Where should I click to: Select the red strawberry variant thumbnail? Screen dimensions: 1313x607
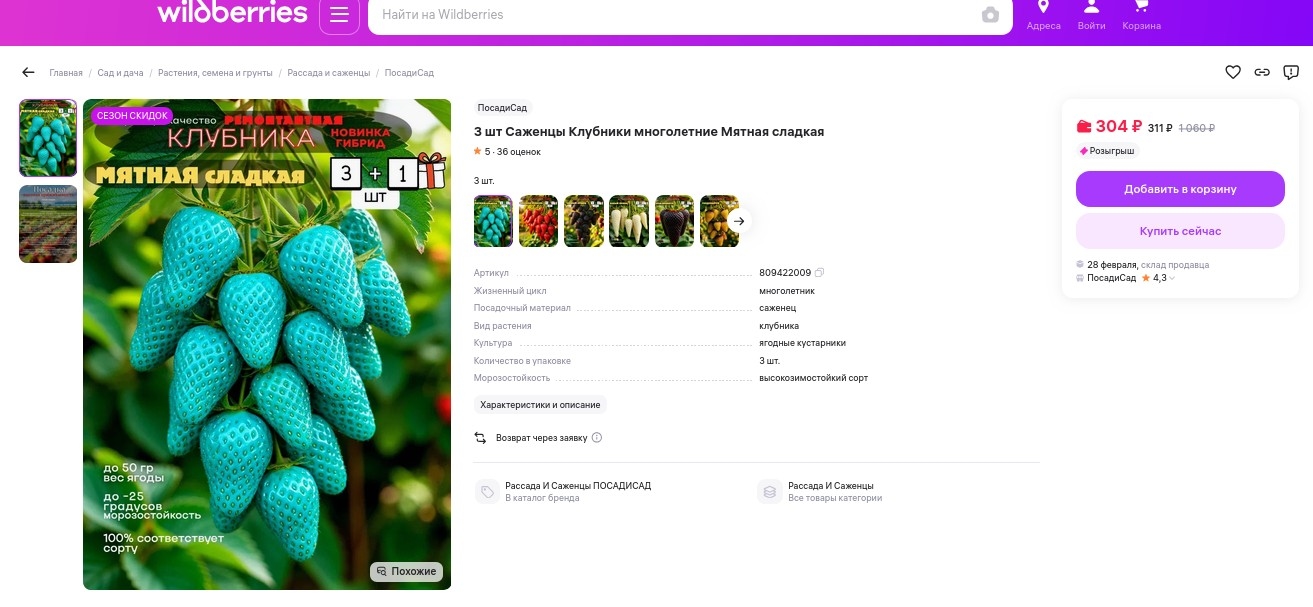(x=538, y=221)
